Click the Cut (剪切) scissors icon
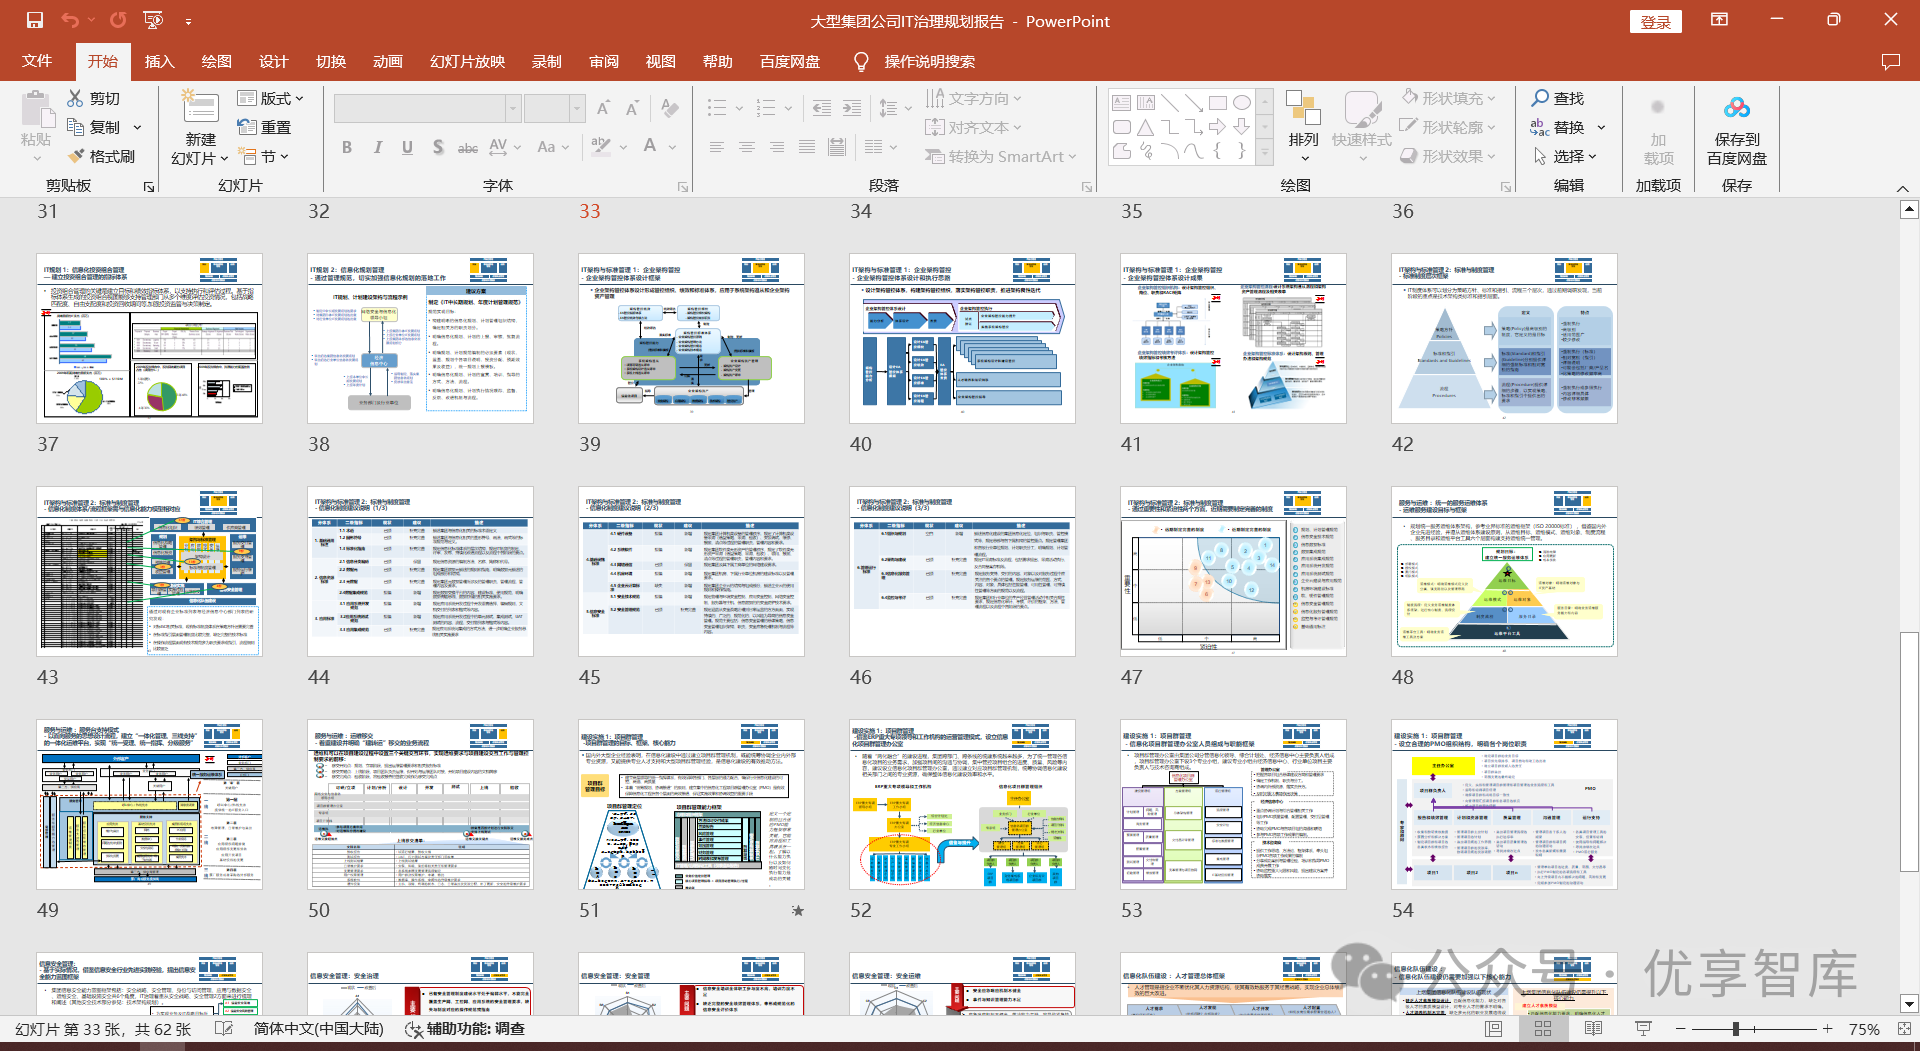This screenshot has height=1051, width=1920. click(75, 98)
